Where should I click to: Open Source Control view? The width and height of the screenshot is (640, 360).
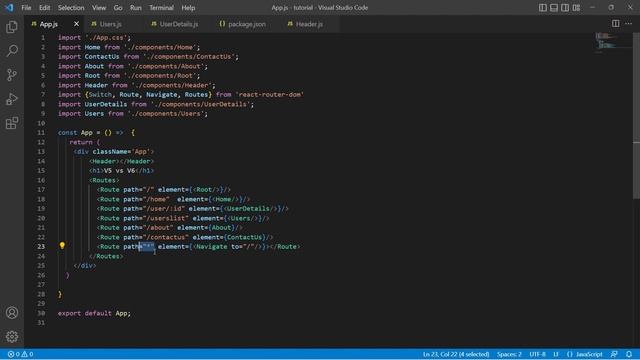12,75
